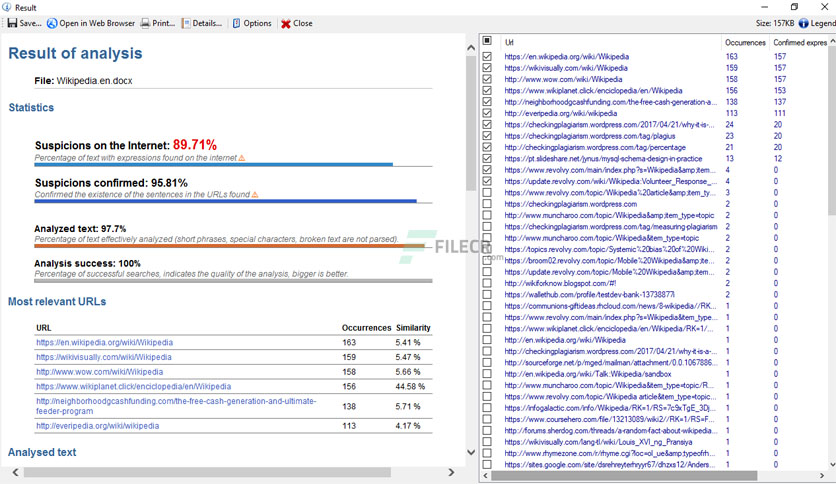Click scroll up arrow of report pane
This screenshot has width=836, height=484.
point(471,48)
